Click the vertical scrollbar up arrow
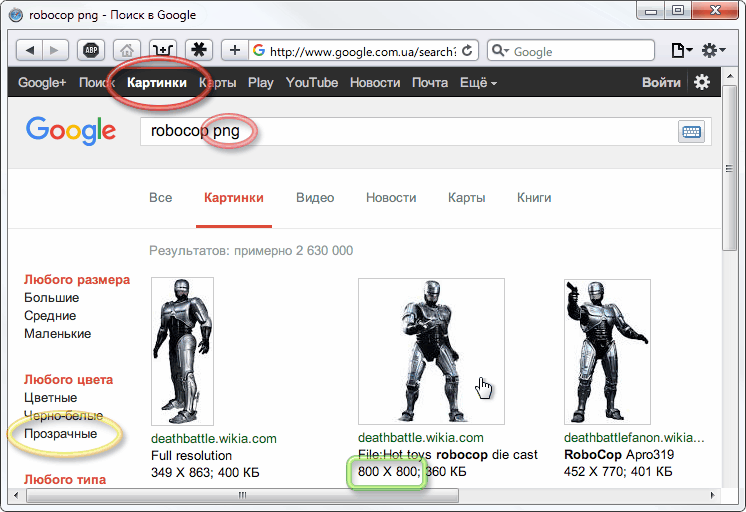The image size is (746, 512). (729, 76)
